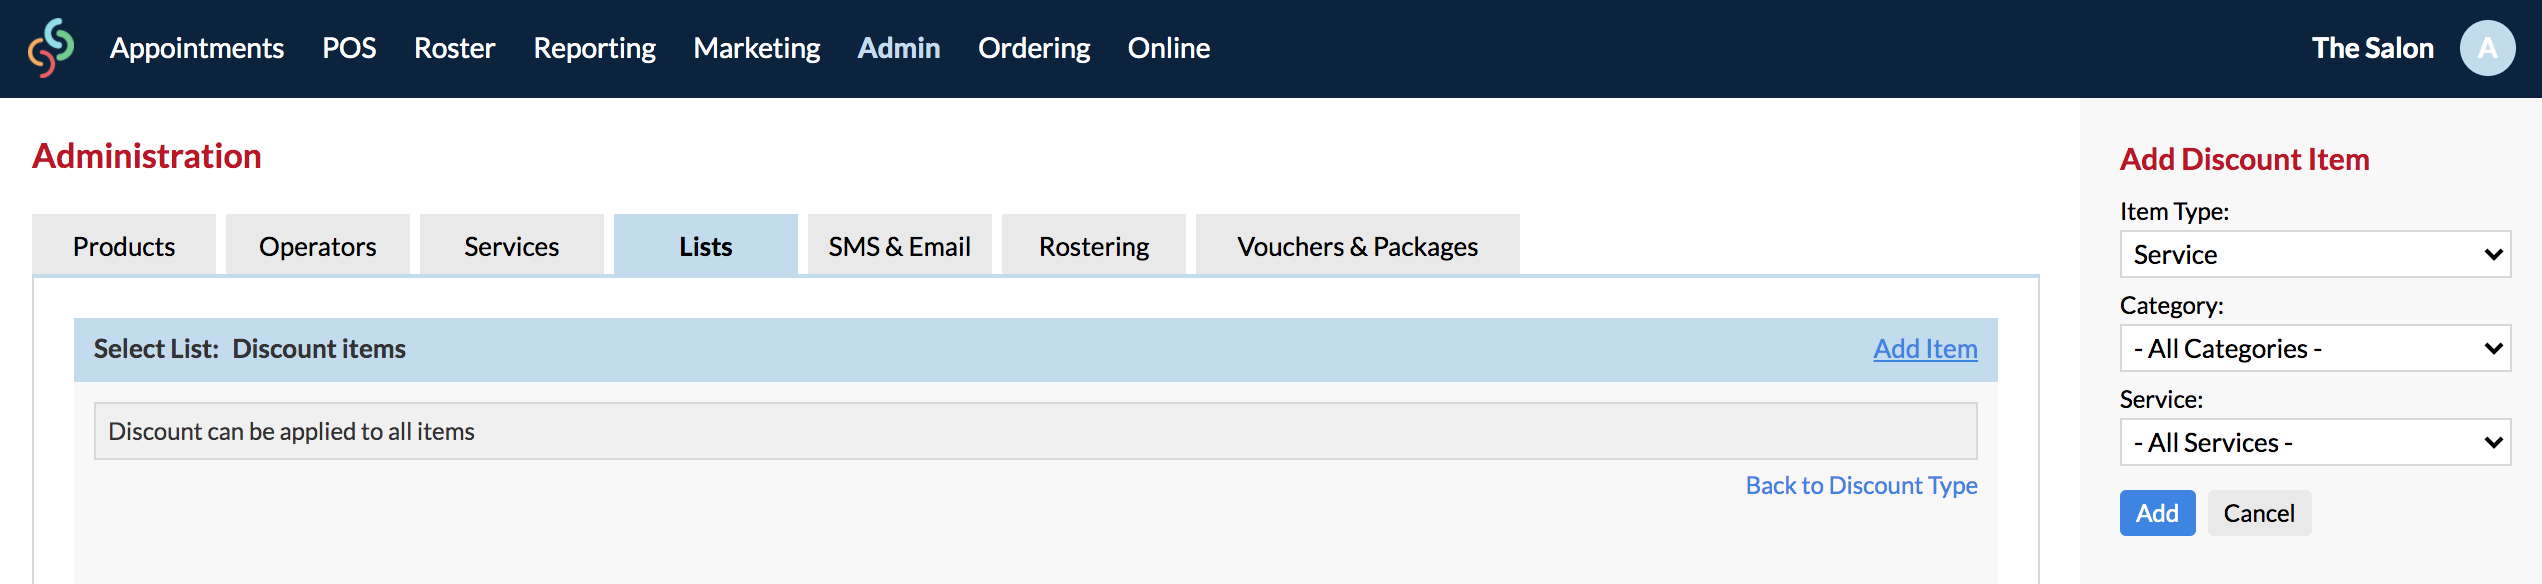
Task: Open the Item Type dropdown
Action: coord(2315,254)
